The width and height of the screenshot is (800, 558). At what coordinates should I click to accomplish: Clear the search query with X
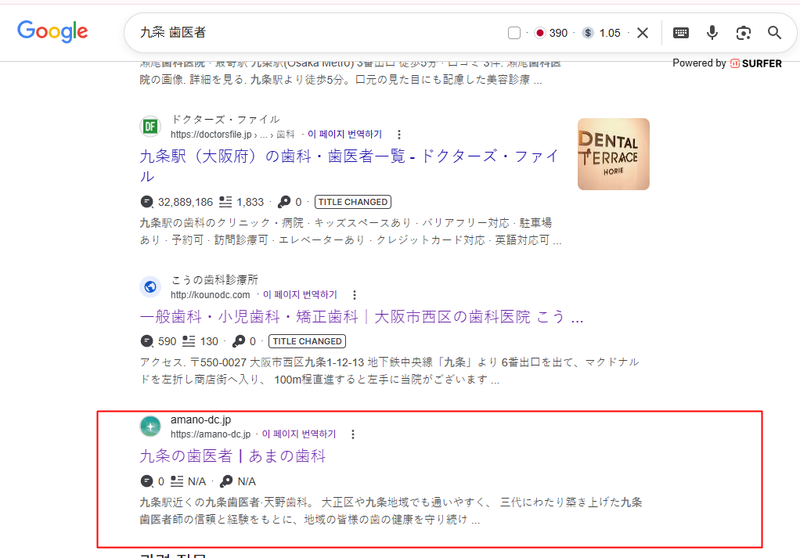click(643, 33)
